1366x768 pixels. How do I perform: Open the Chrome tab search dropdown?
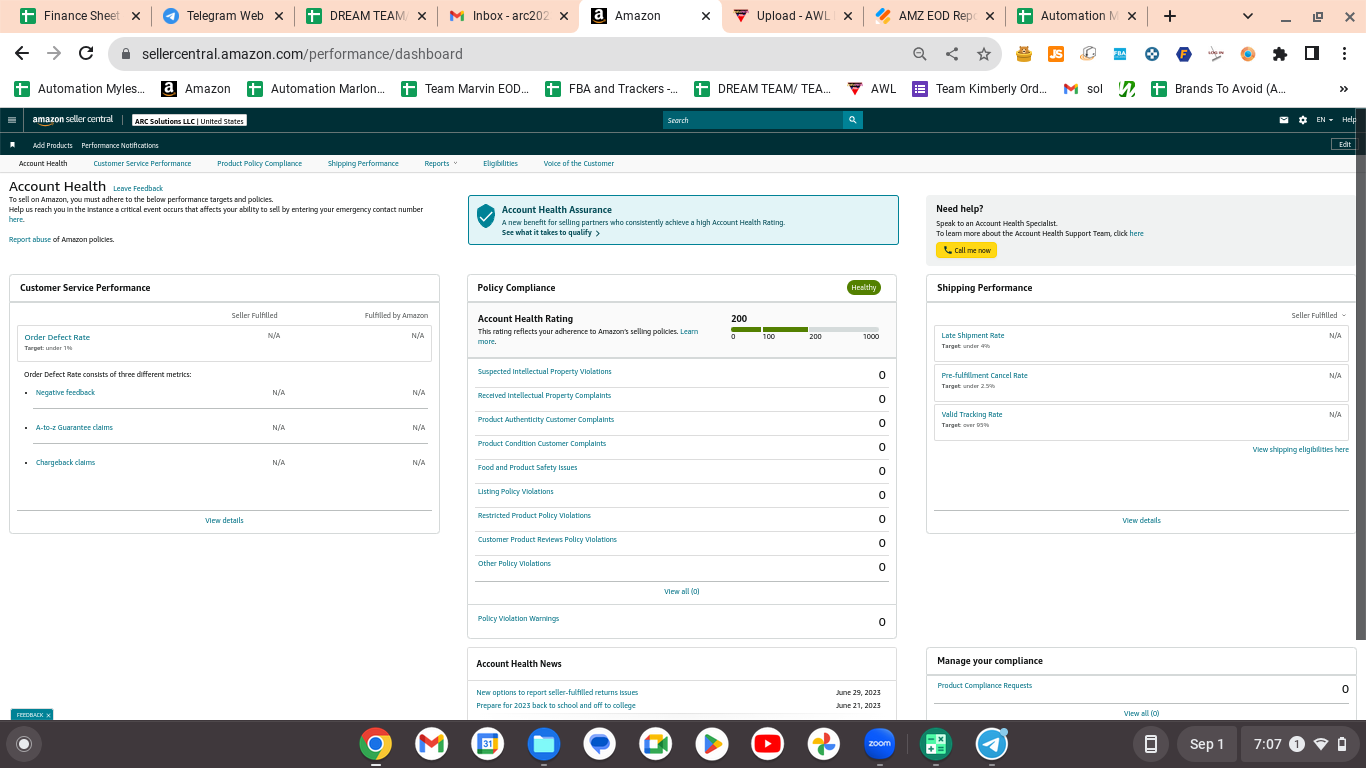coord(1248,16)
